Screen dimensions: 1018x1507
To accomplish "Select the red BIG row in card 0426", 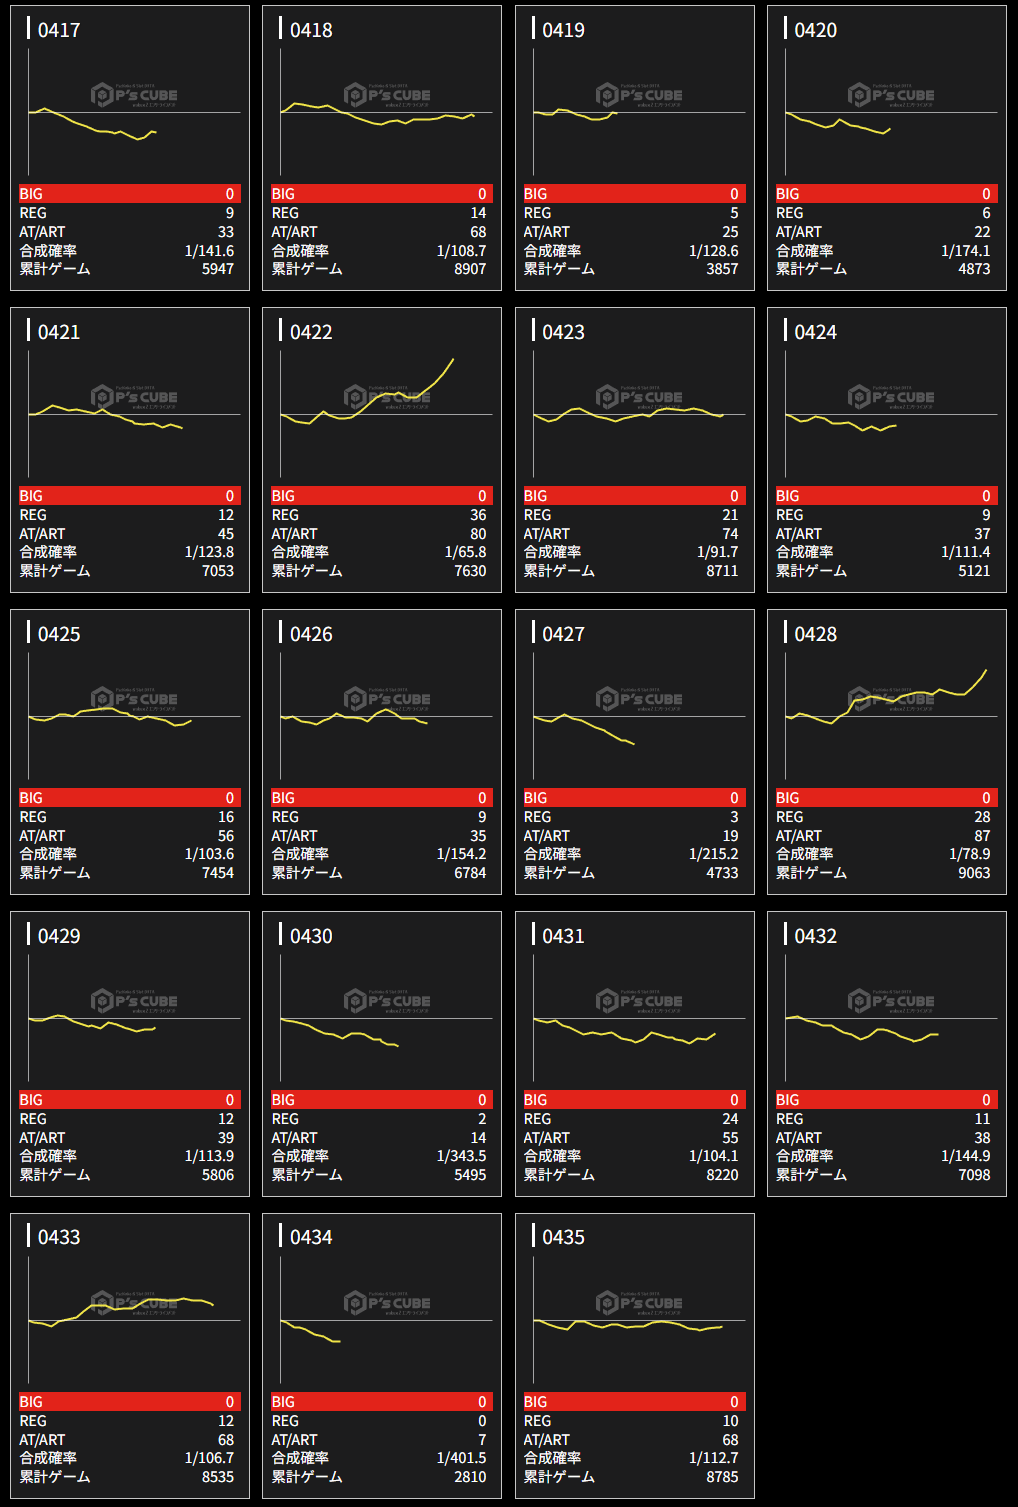I will 382,798.
